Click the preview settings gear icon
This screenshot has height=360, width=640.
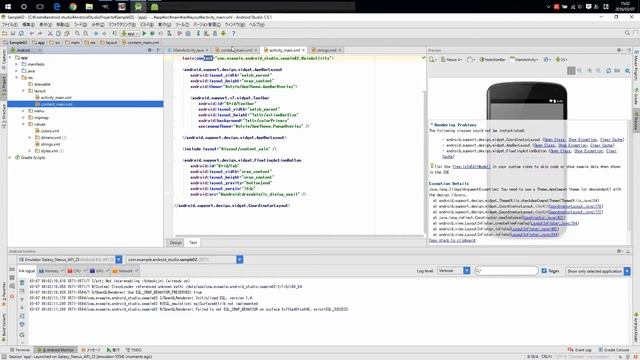pyautogui.click(x=628, y=71)
